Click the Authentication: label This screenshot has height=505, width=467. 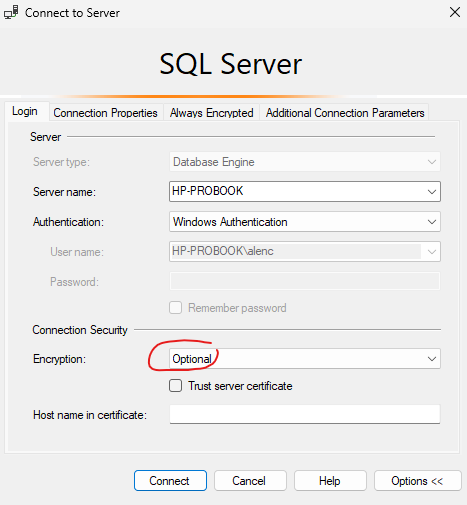tap(68, 222)
